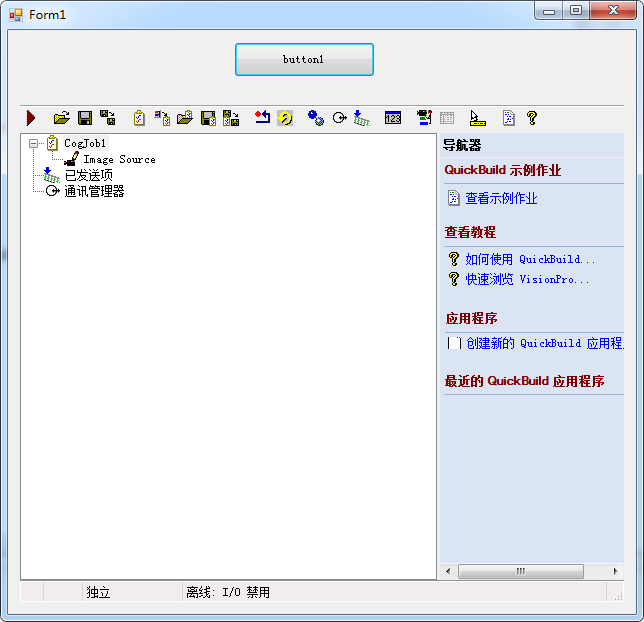Image resolution: width=644 pixels, height=622 pixels.
Task: Click the 最近的 QuickBuild 应用程序 heading
Action: coord(524,381)
